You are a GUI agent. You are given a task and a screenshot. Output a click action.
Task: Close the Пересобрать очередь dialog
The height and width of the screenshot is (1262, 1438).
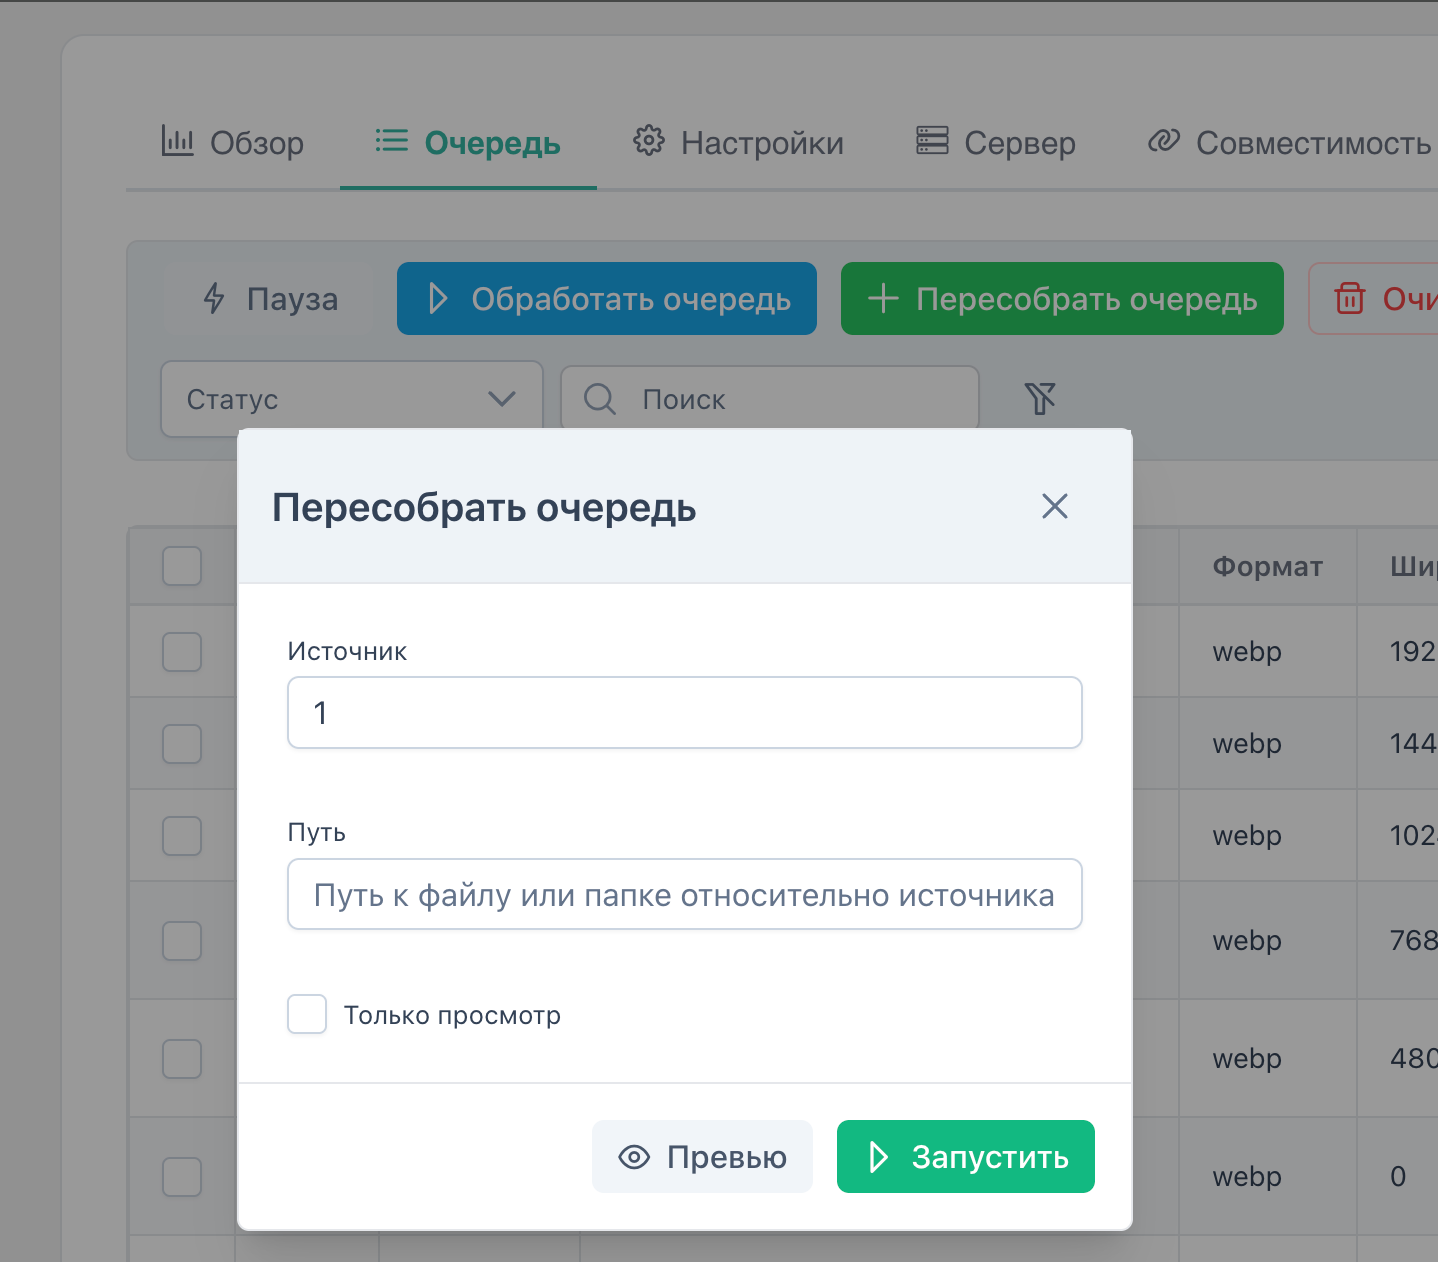[x=1055, y=506]
